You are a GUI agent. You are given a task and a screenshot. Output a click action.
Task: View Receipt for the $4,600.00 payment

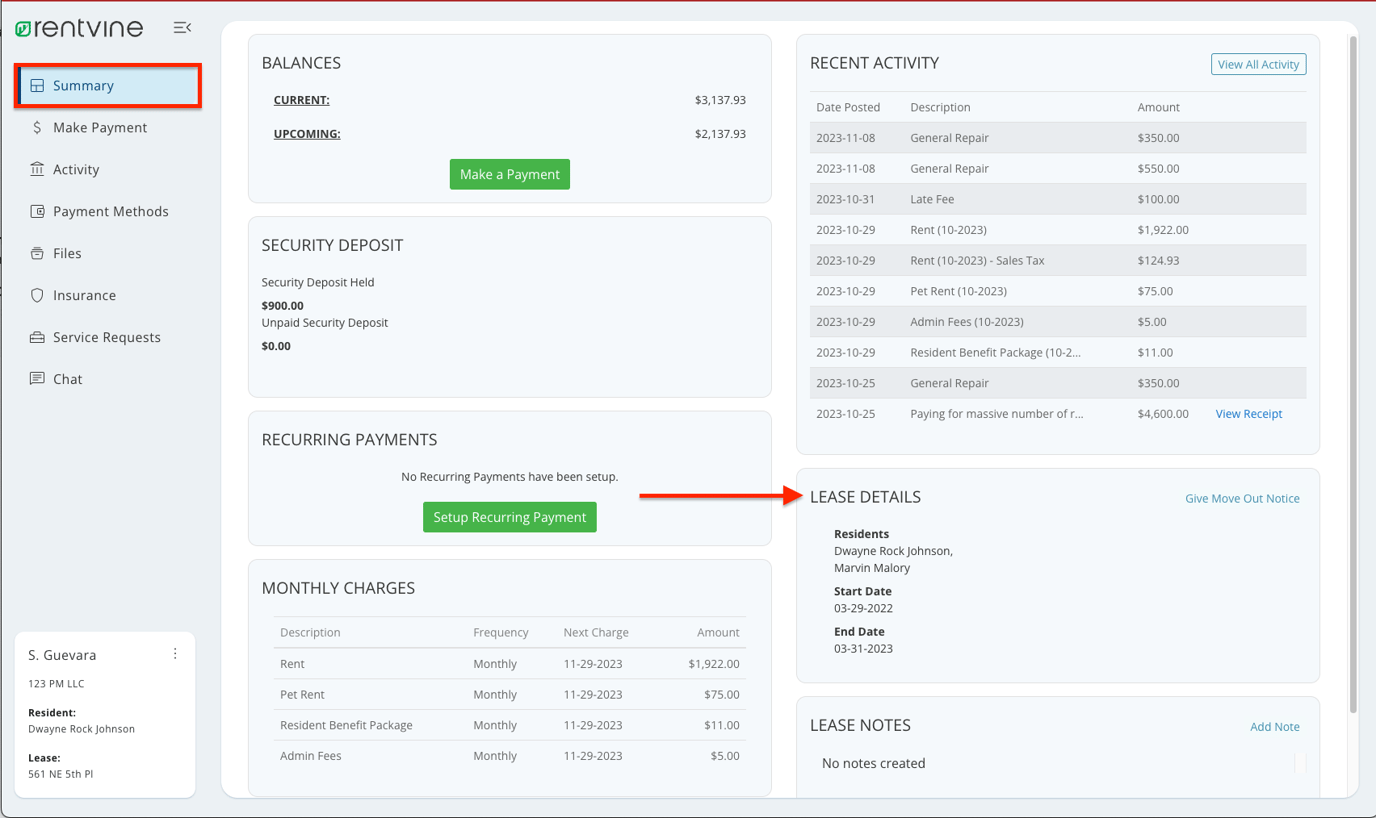click(x=1248, y=413)
